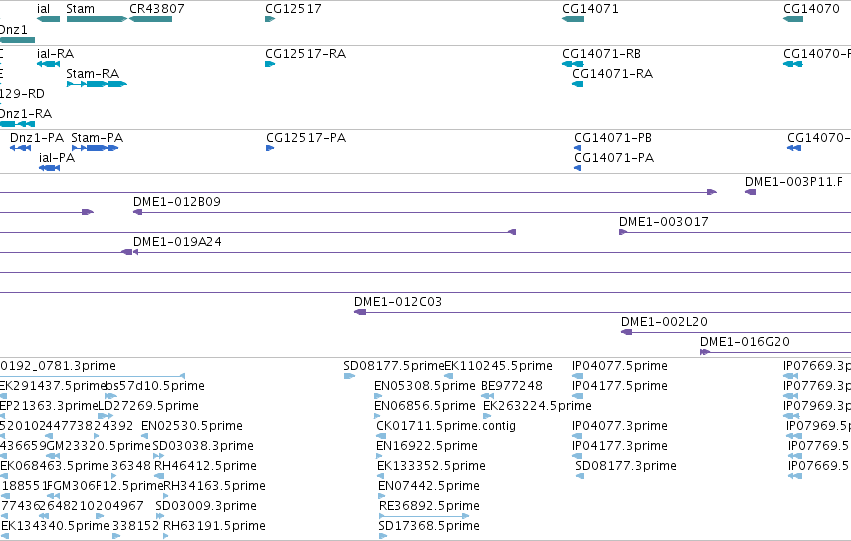Select the DME1-003O17 clone label
Image resolution: width=851 pixels, height=541 pixels.
(664, 222)
